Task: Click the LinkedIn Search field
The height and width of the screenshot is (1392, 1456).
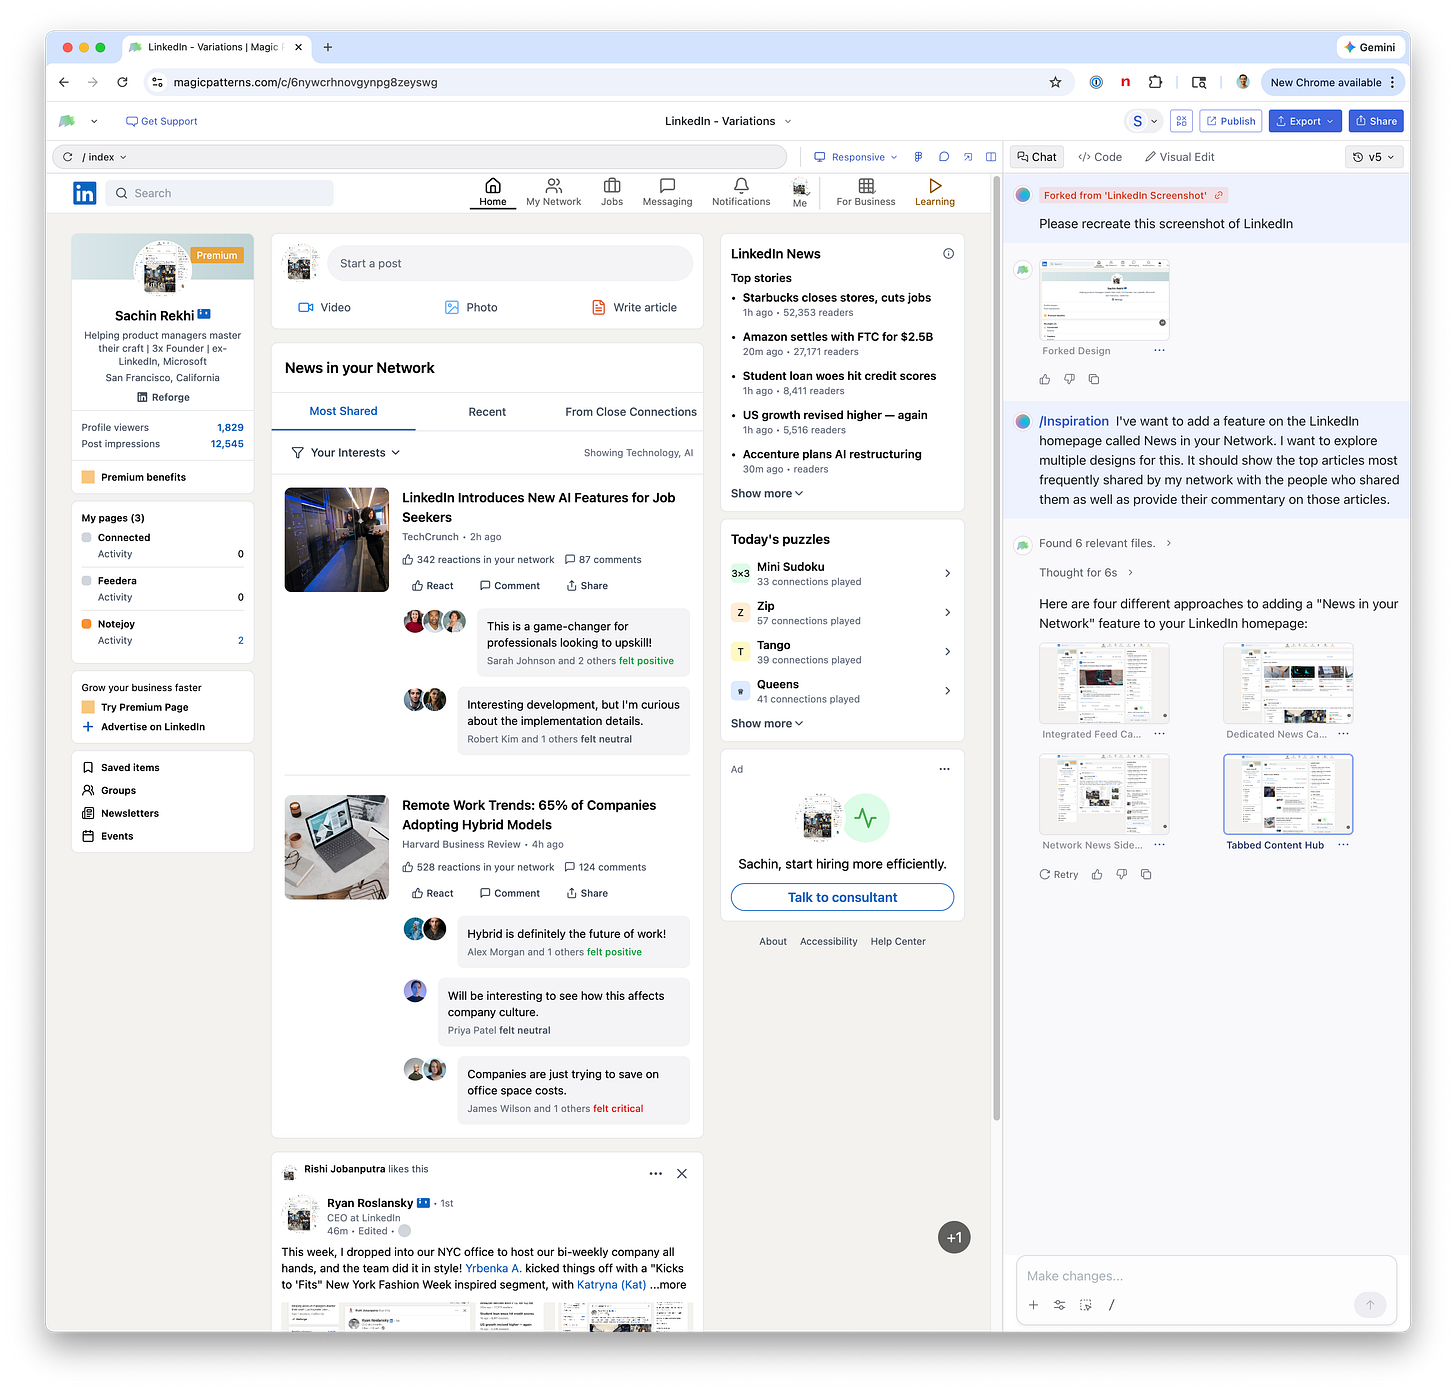Action: tap(219, 193)
